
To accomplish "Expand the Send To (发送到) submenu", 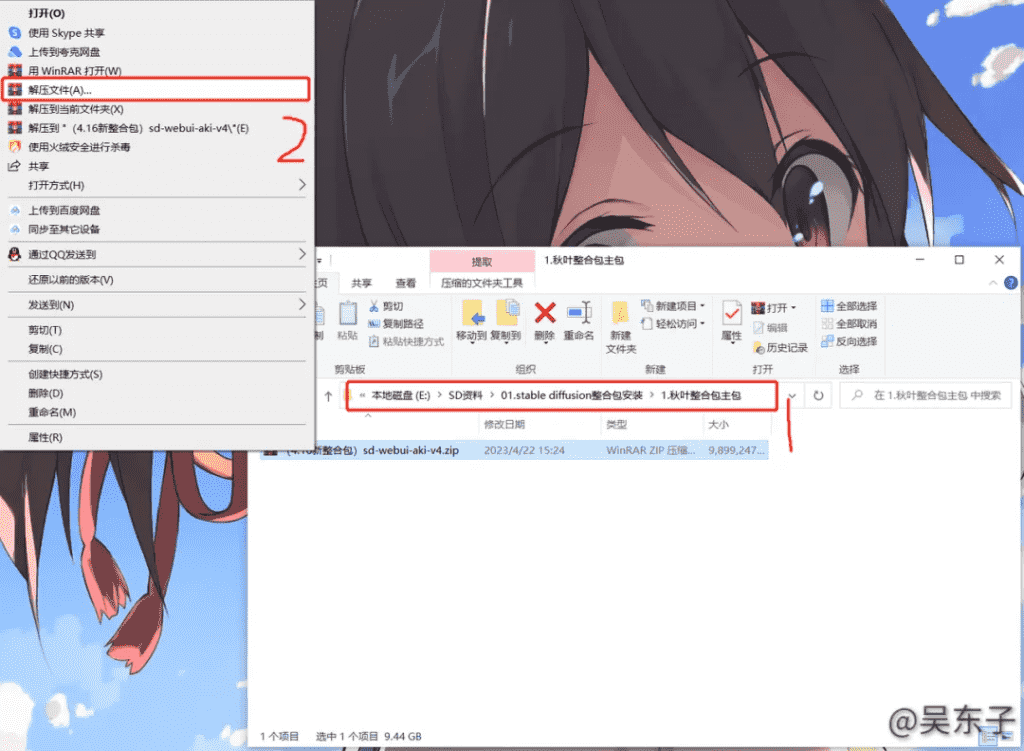I will [150, 304].
